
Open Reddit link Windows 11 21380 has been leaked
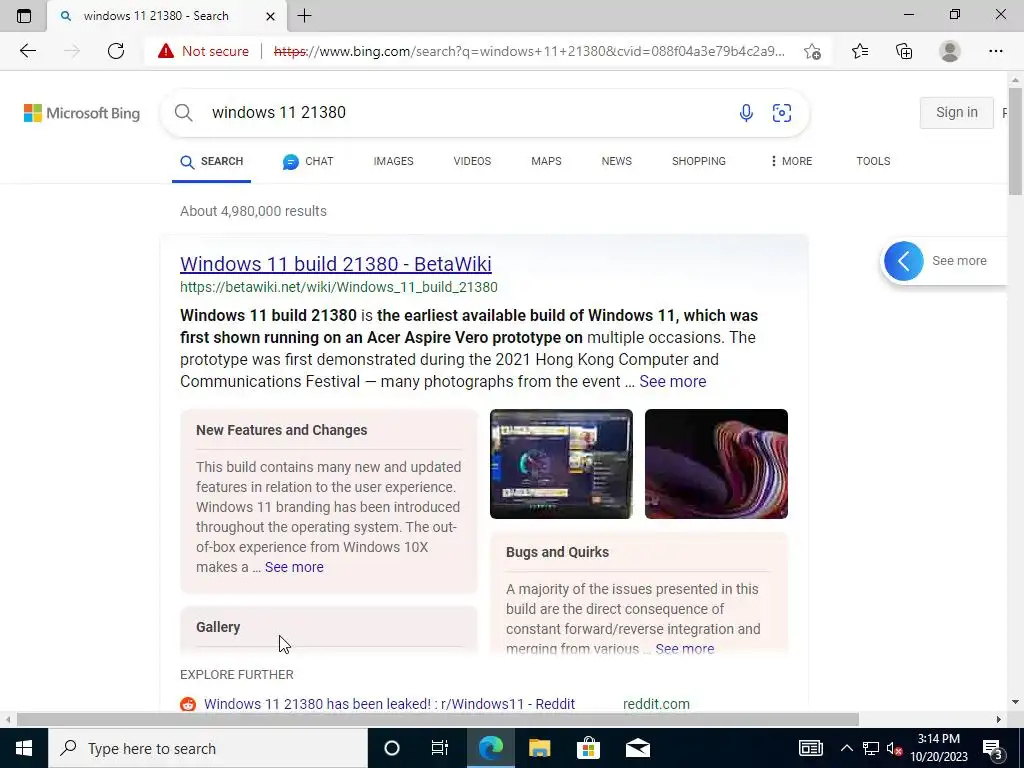(x=389, y=704)
